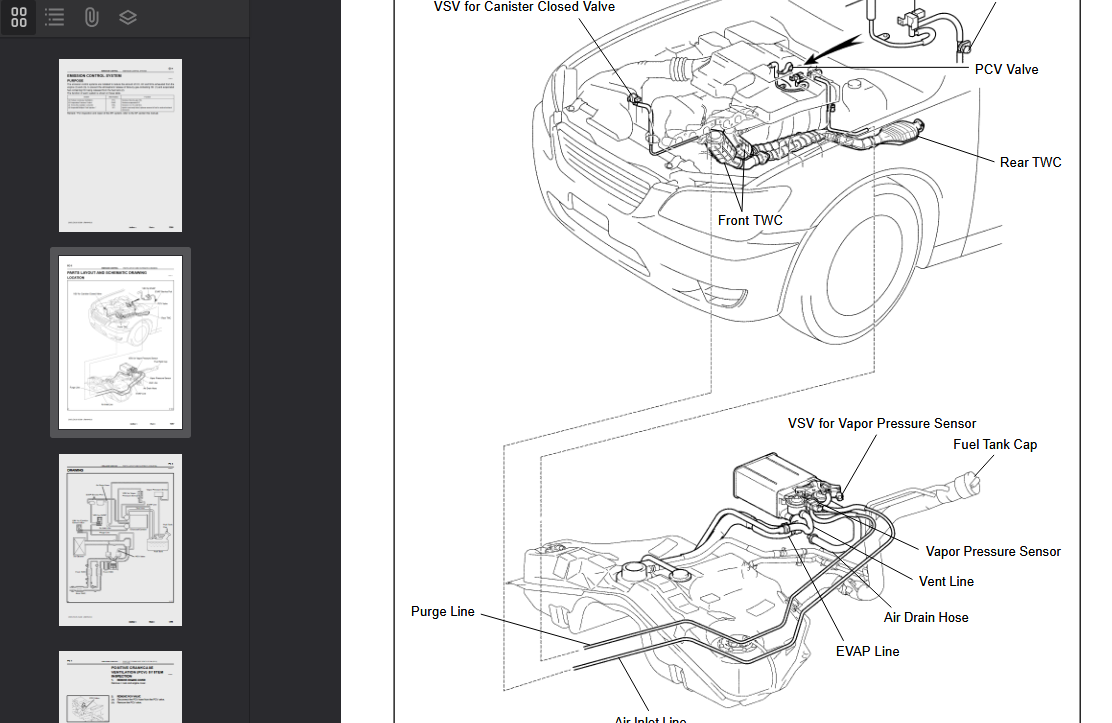Click the 'Rear TWC' label

[x=1030, y=162]
